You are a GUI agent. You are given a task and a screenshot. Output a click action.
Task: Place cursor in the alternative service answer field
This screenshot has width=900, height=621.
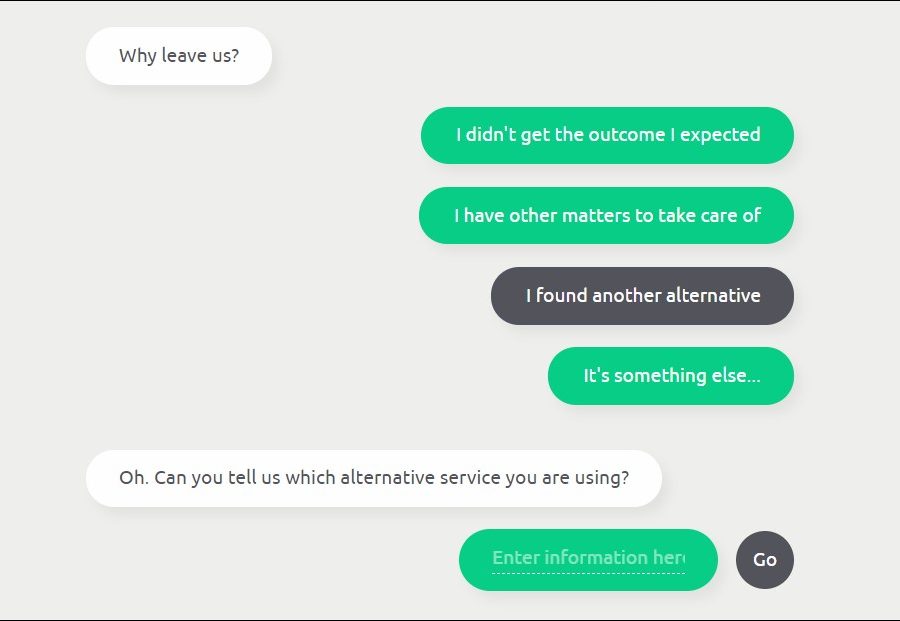(588, 558)
